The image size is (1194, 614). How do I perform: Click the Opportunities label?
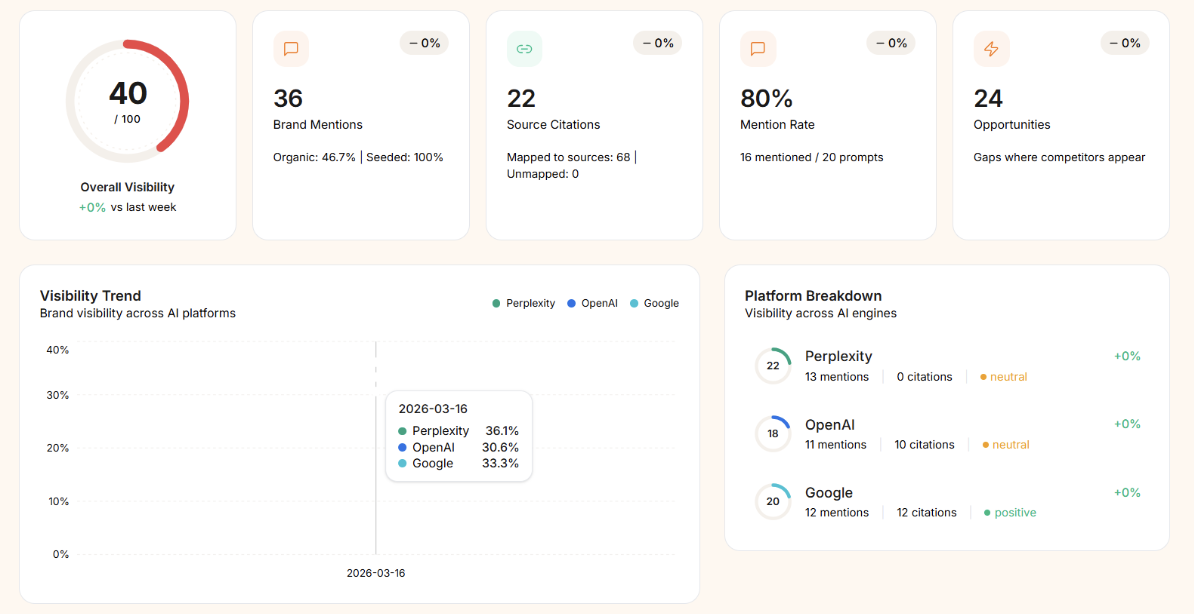[x=1012, y=124]
